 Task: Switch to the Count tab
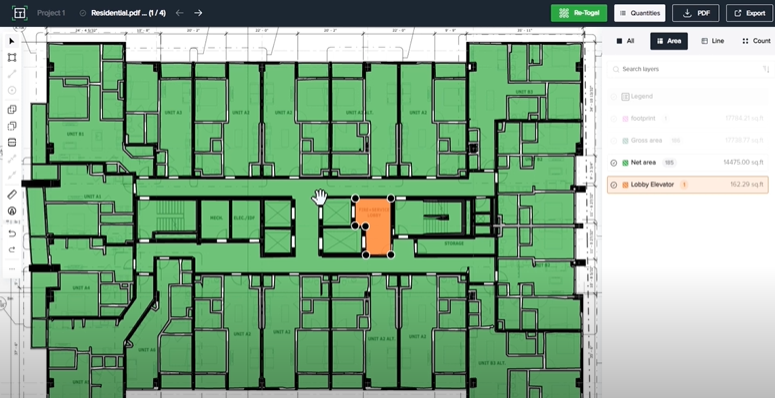tap(756, 41)
